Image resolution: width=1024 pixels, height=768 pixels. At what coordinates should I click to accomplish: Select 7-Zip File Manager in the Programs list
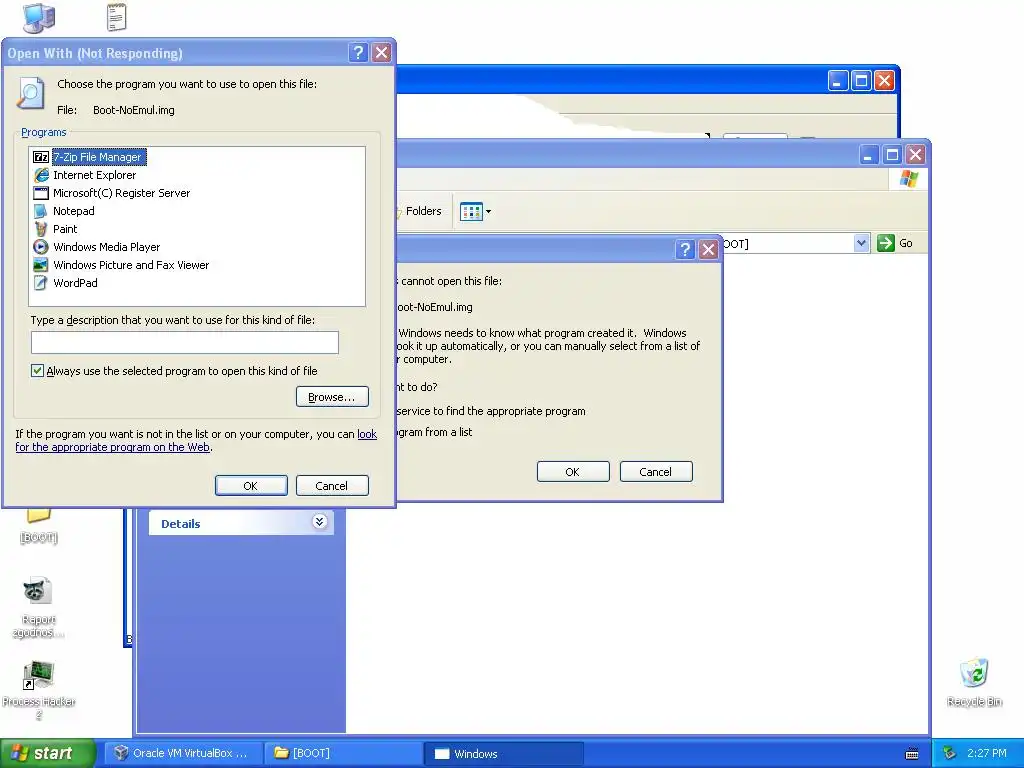point(99,157)
